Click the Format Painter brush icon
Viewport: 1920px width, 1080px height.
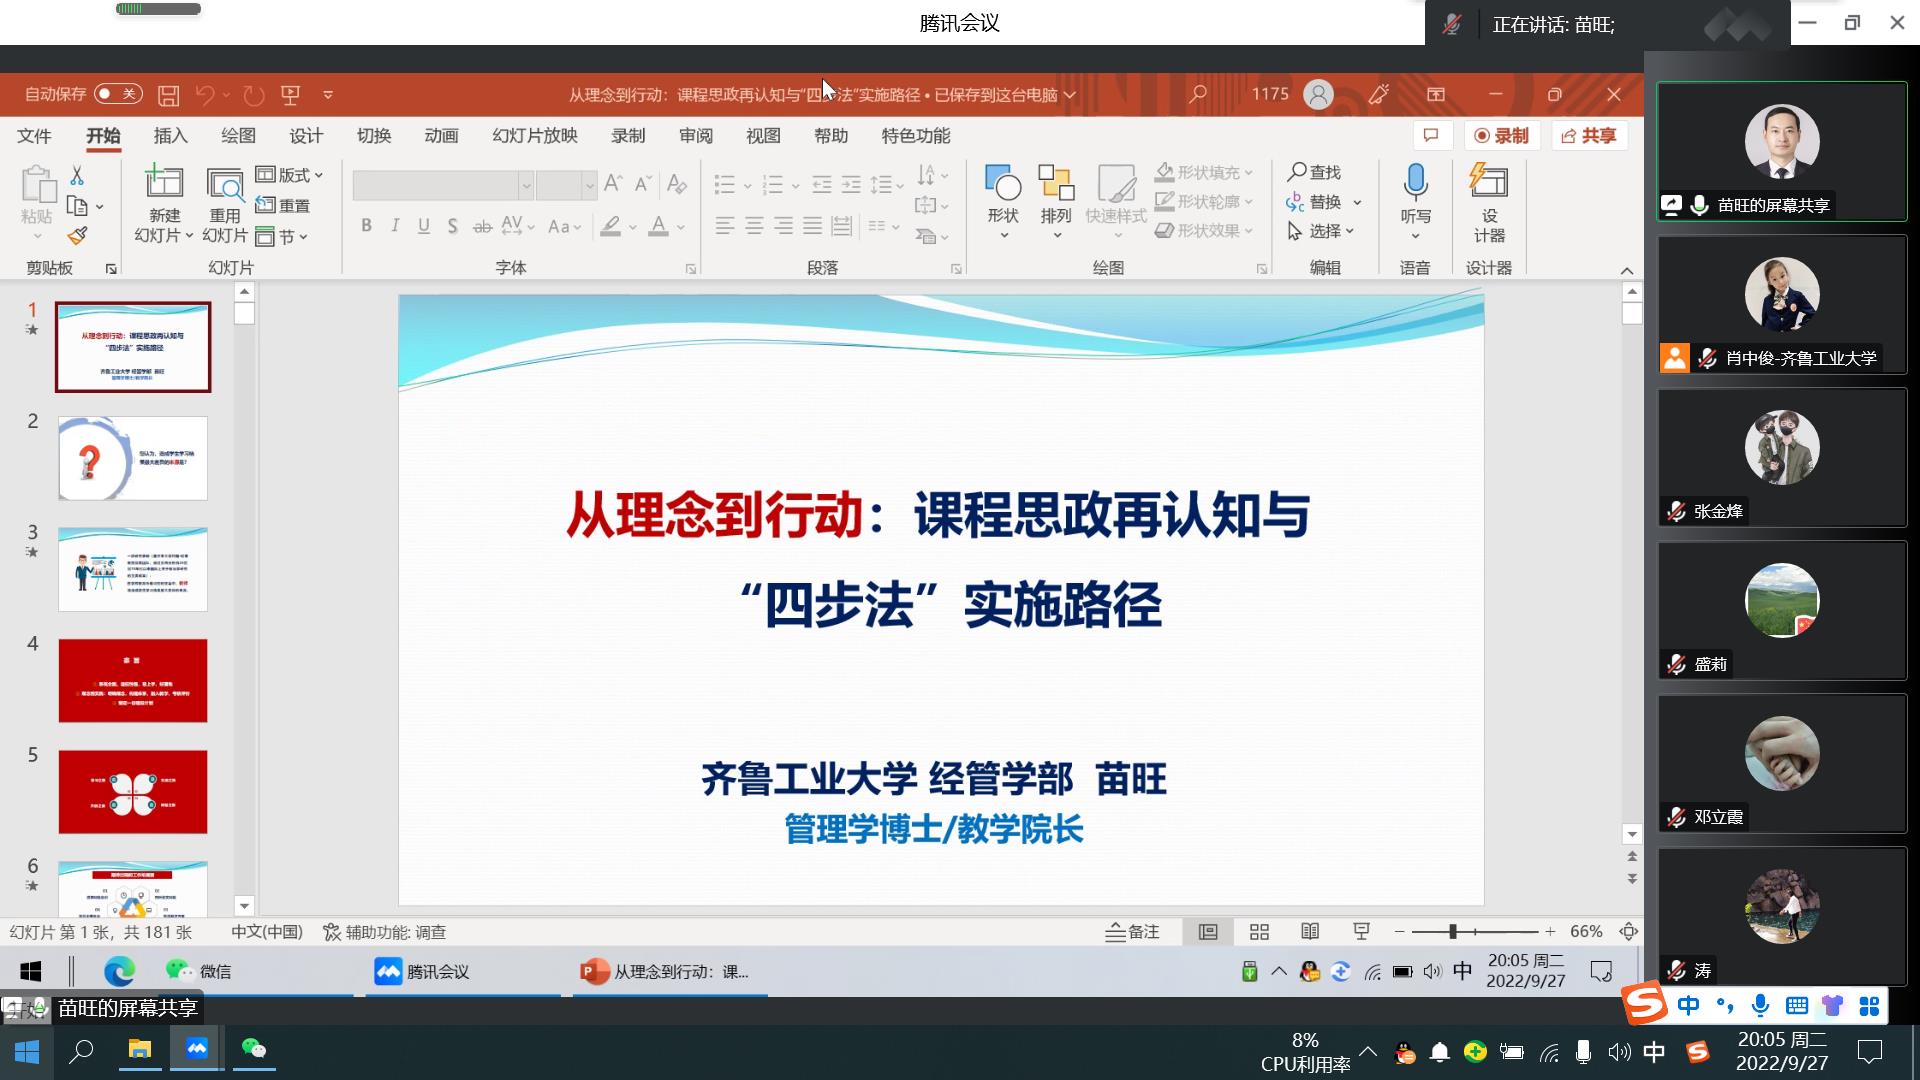77,236
